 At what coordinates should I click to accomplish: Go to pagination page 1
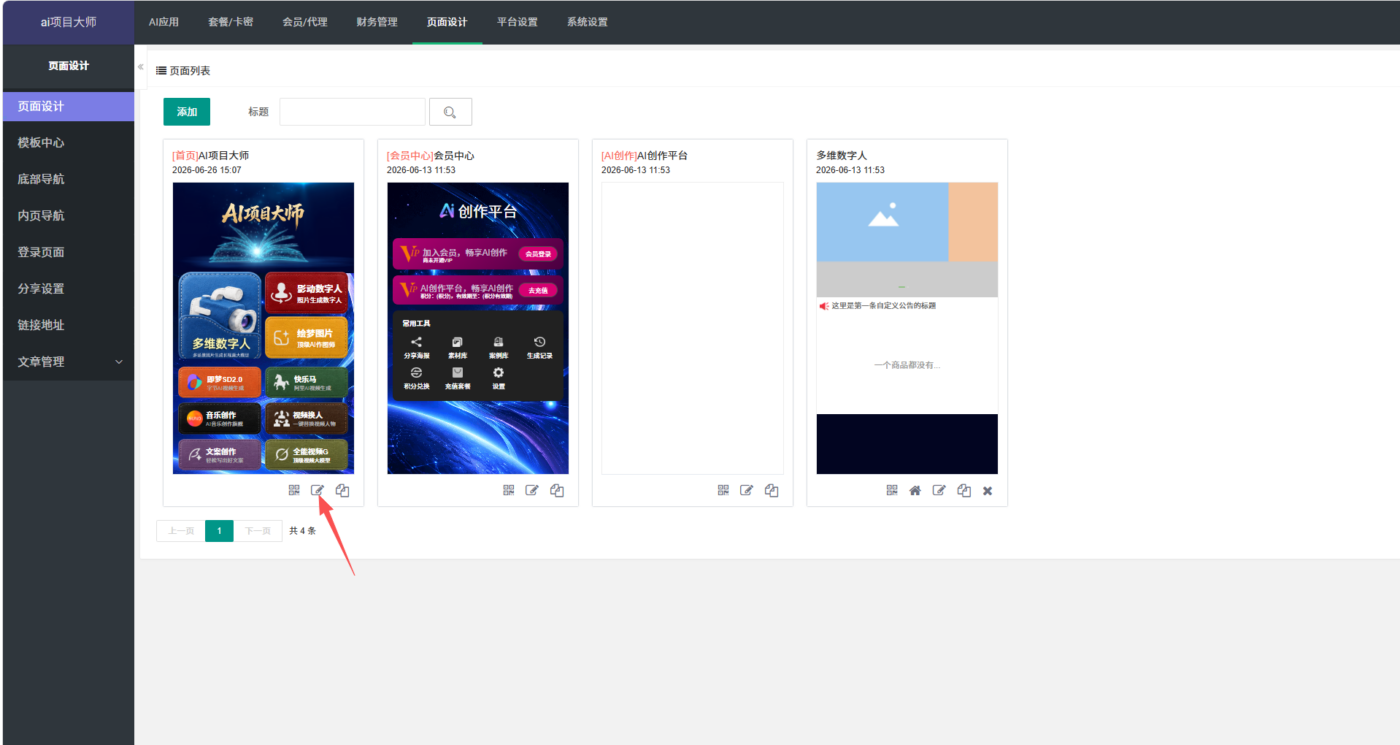219,531
